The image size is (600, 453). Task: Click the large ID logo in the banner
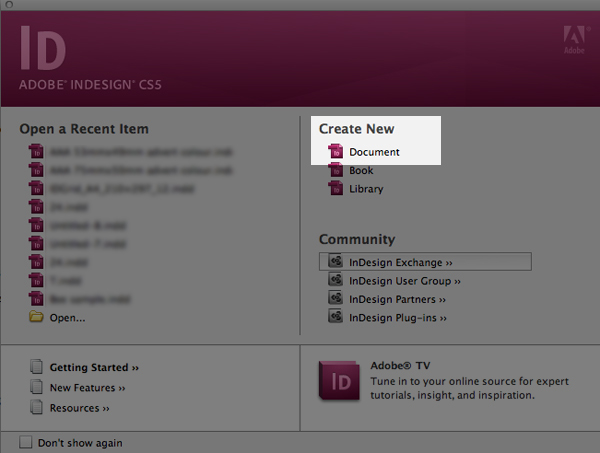(x=43, y=50)
